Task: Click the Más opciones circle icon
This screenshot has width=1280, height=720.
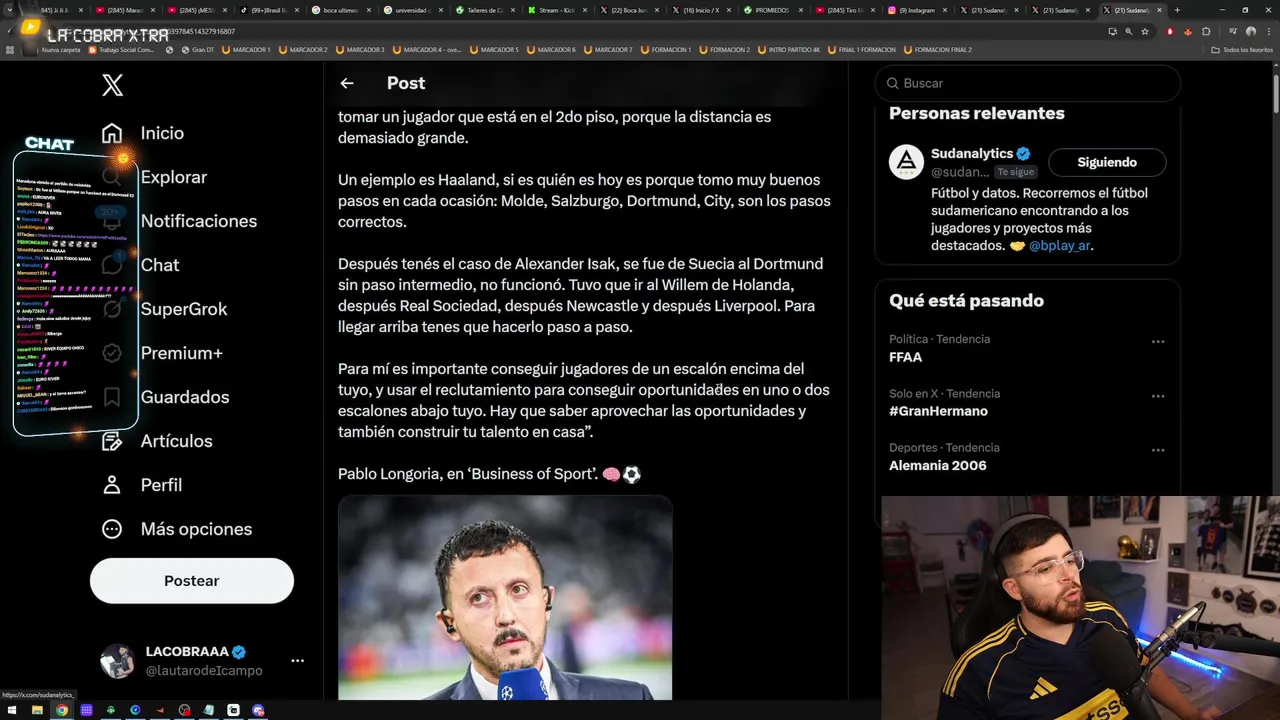Action: (x=112, y=529)
